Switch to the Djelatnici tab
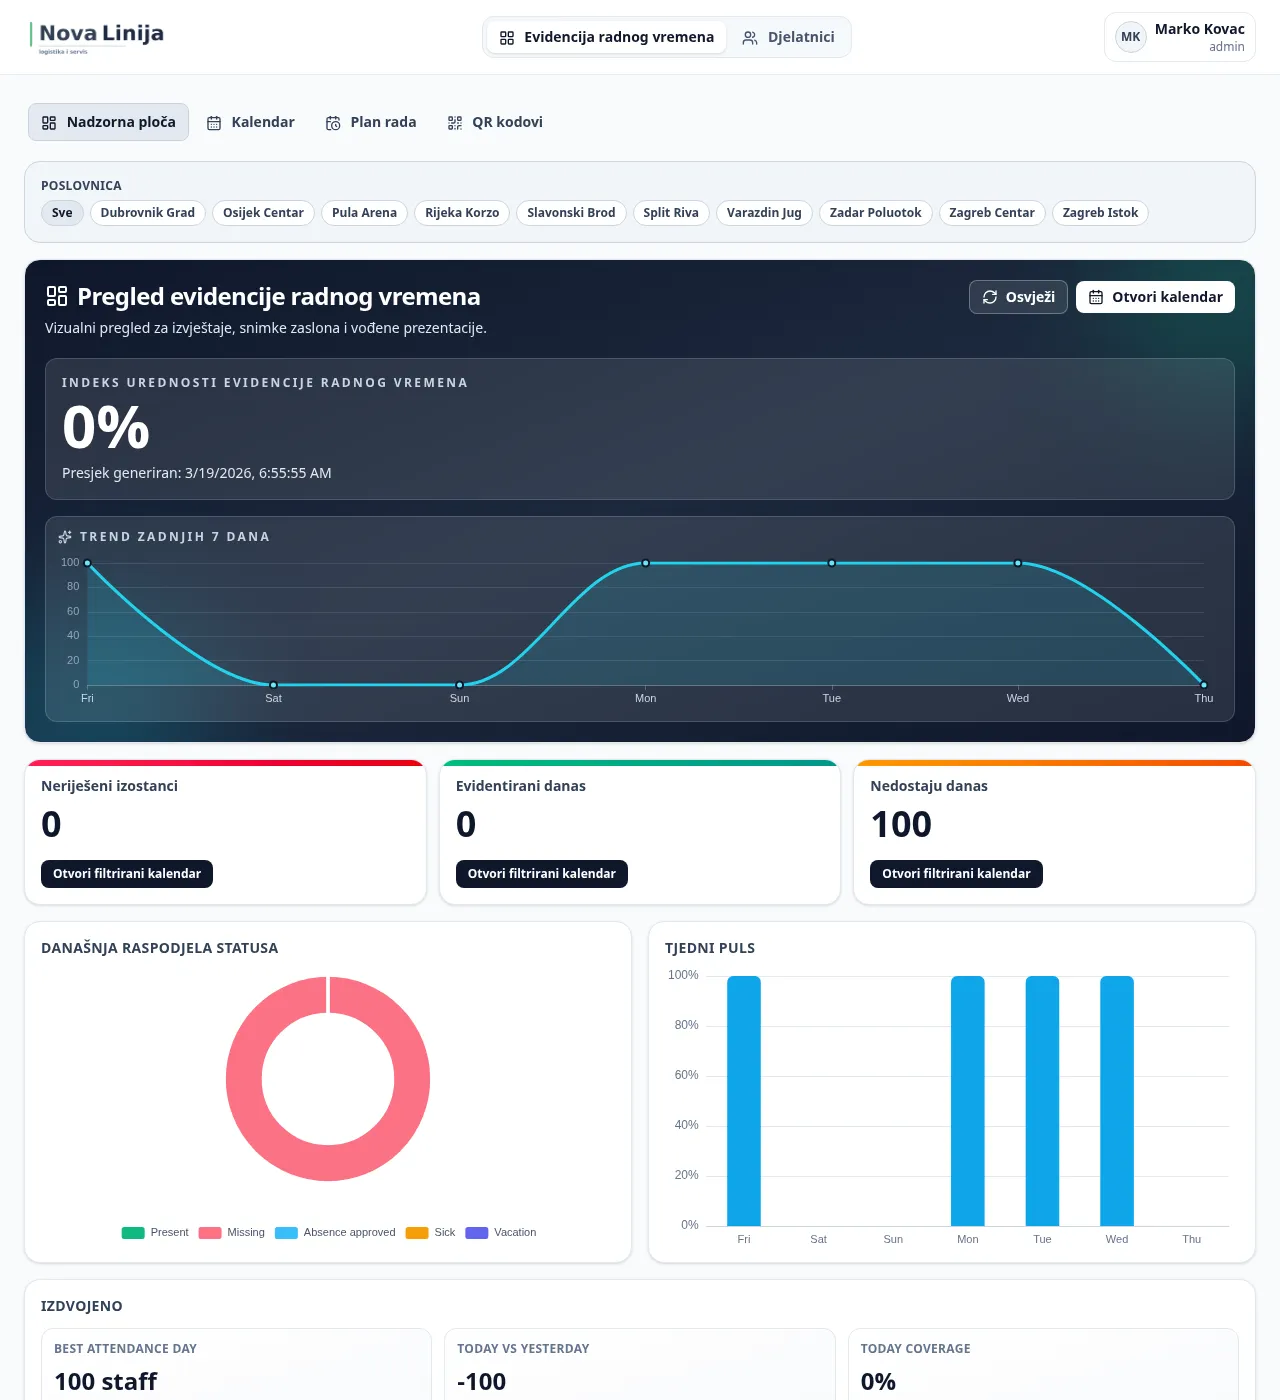The image size is (1280, 1400). pyautogui.click(x=789, y=37)
